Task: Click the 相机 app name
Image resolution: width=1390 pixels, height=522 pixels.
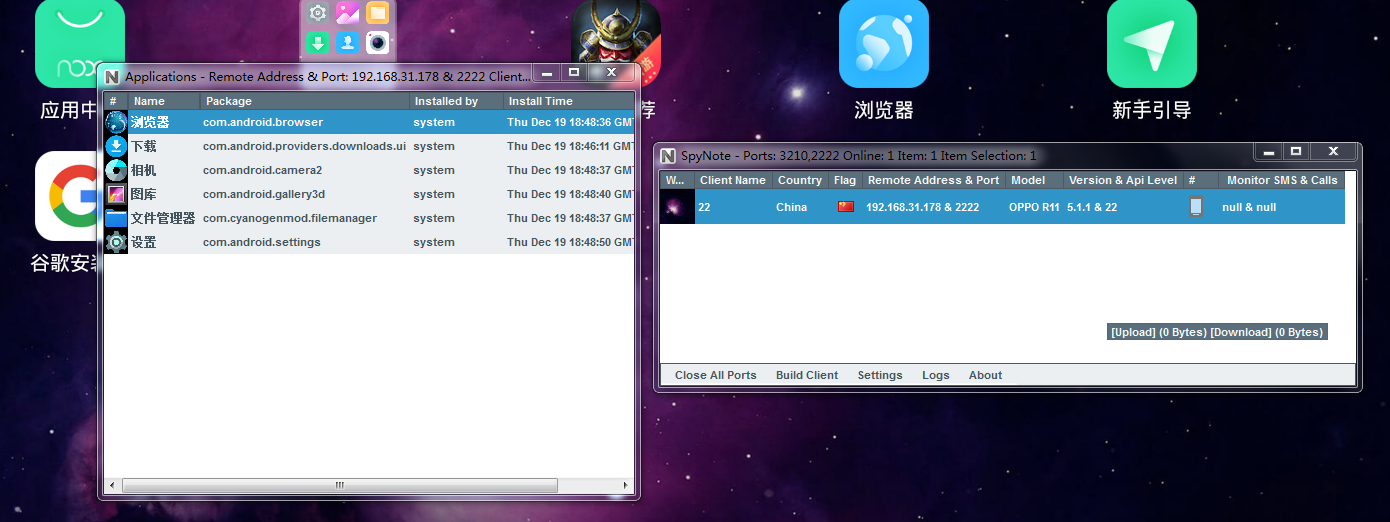Action: [144, 170]
